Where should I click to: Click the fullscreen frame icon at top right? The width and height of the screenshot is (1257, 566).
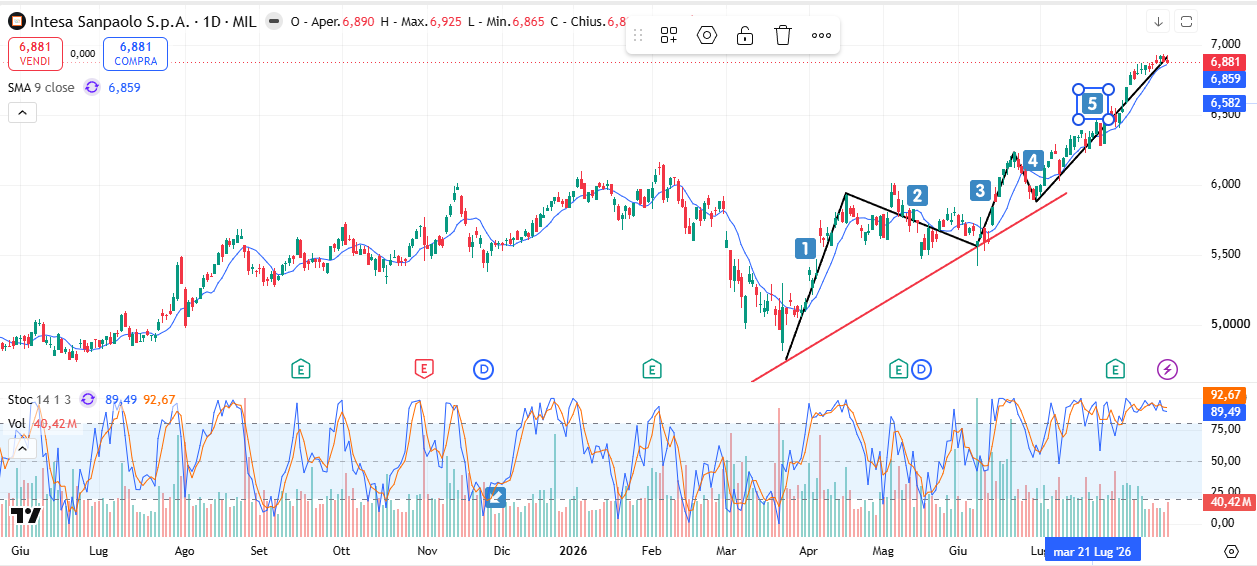click(1187, 21)
